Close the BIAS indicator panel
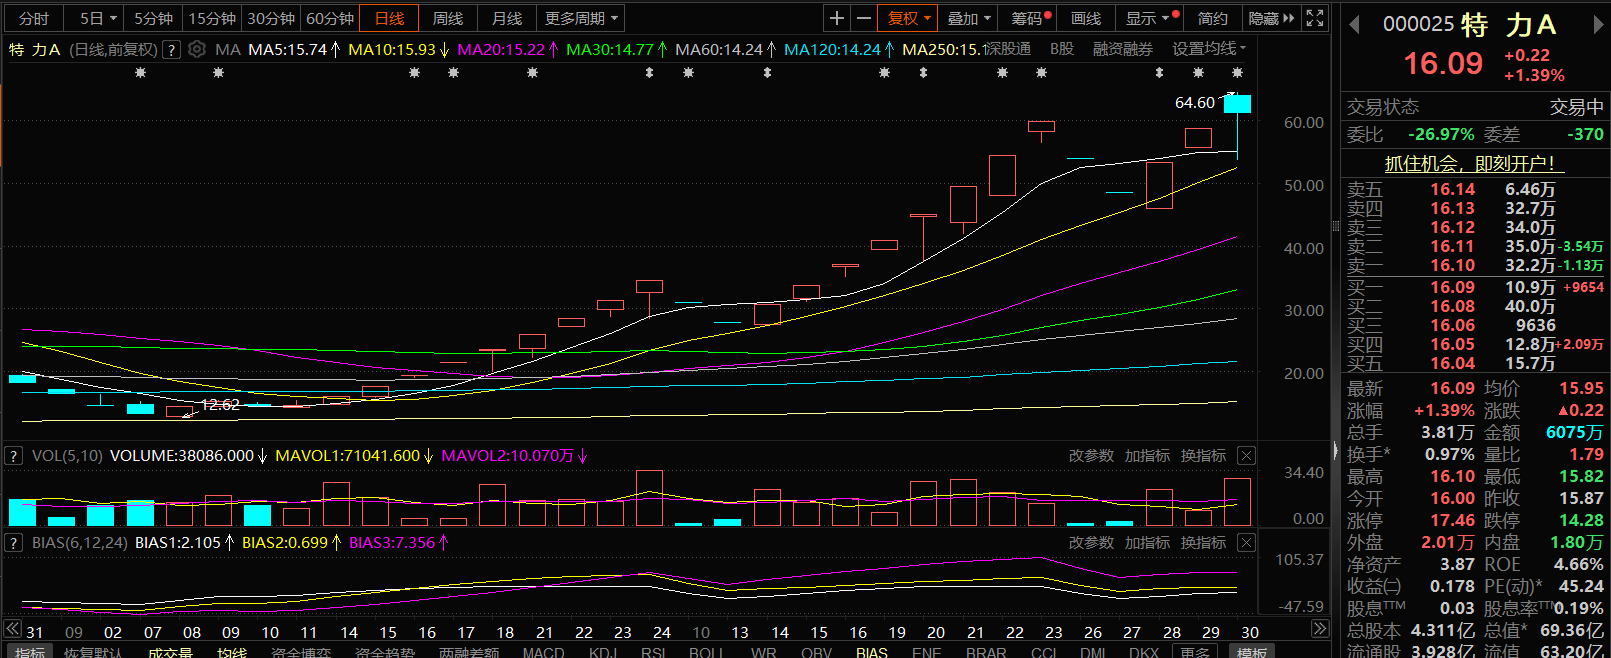Image resolution: width=1611 pixels, height=658 pixels. (1246, 543)
